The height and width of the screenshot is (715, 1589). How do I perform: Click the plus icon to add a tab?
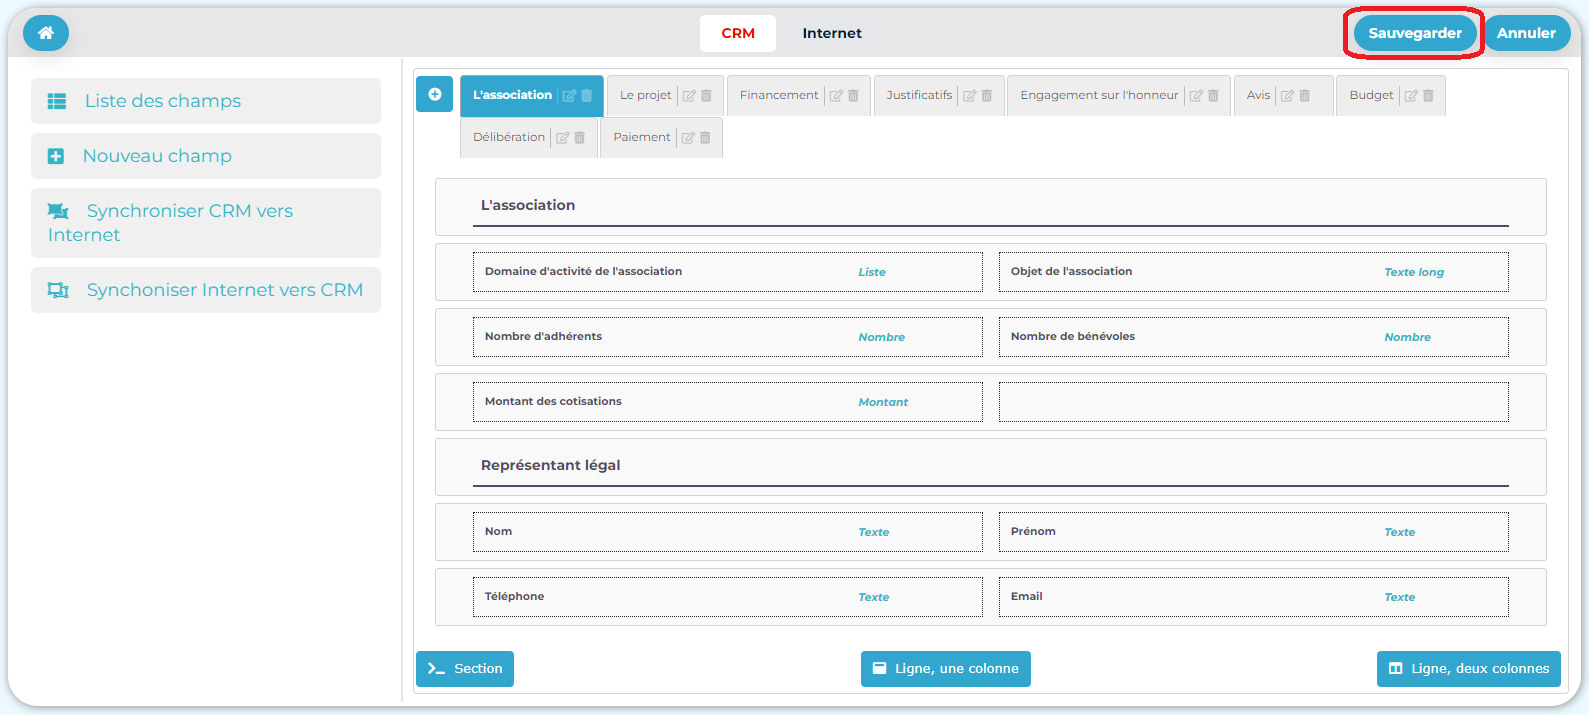coord(434,94)
